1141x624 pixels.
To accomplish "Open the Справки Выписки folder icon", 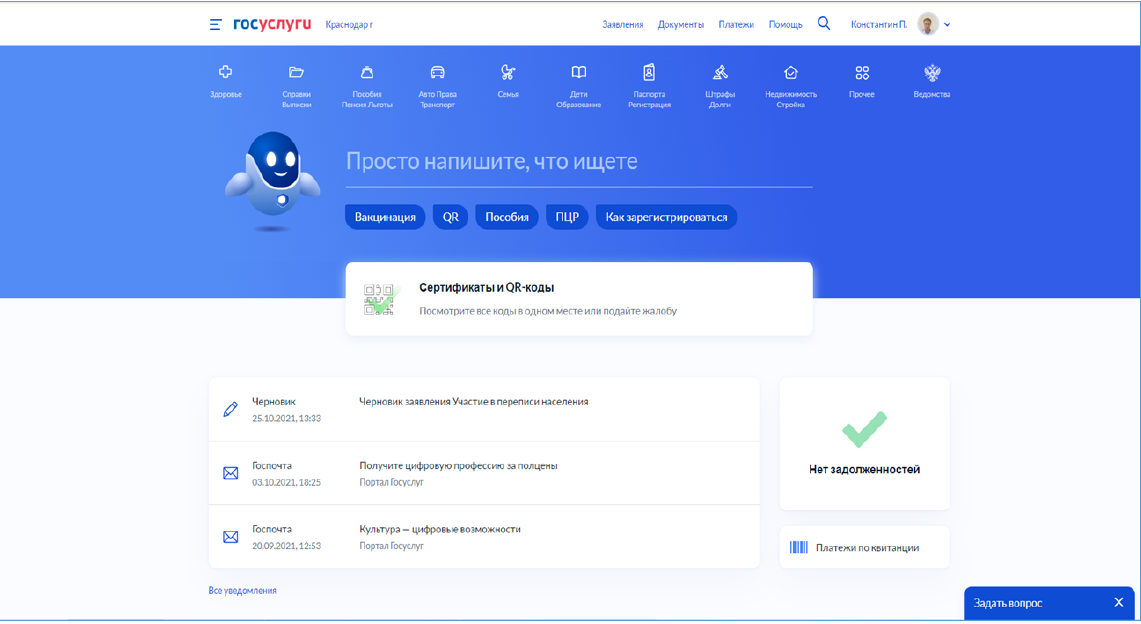I will [x=296, y=72].
